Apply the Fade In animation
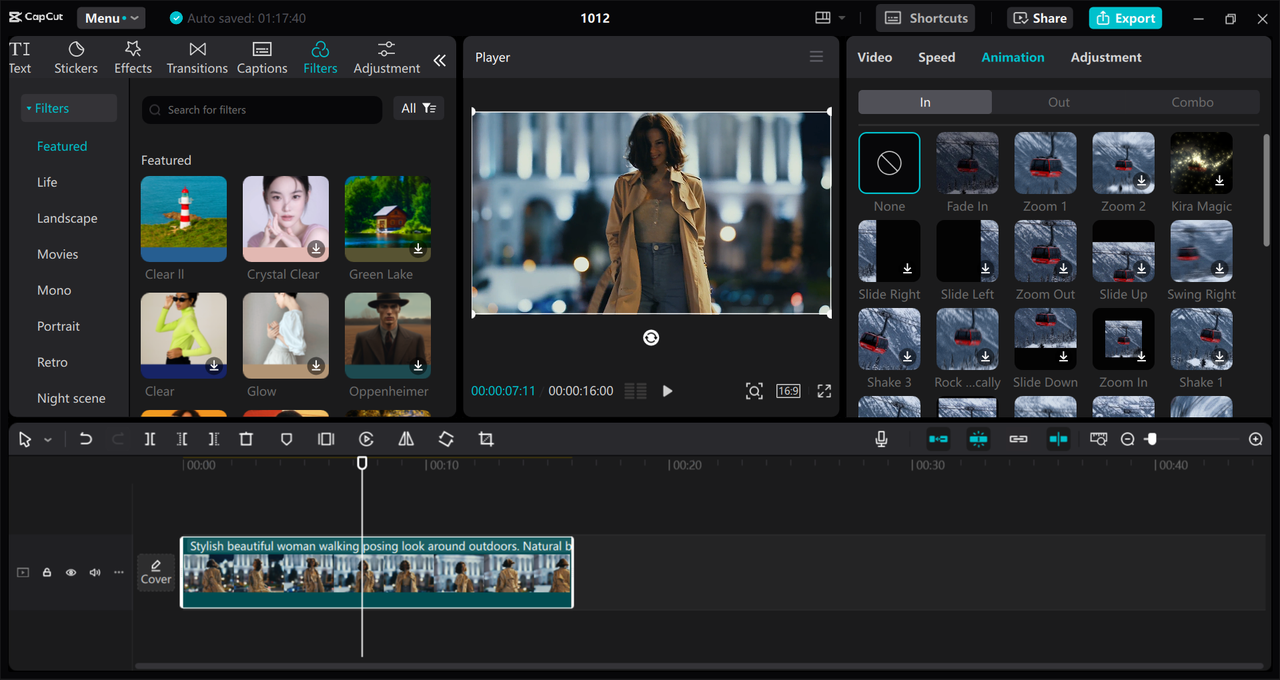 [x=967, y=163]
